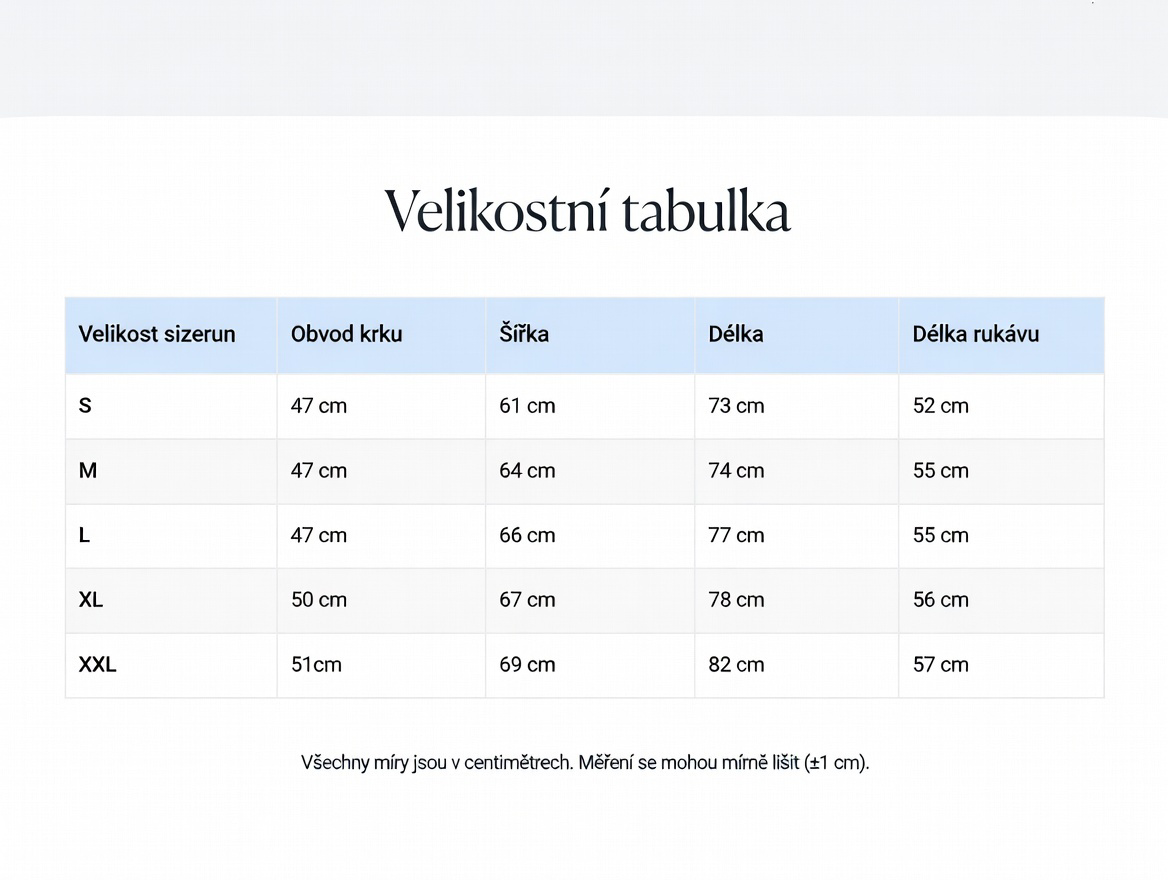
Task: Click the size L row label
Action: 84,535
